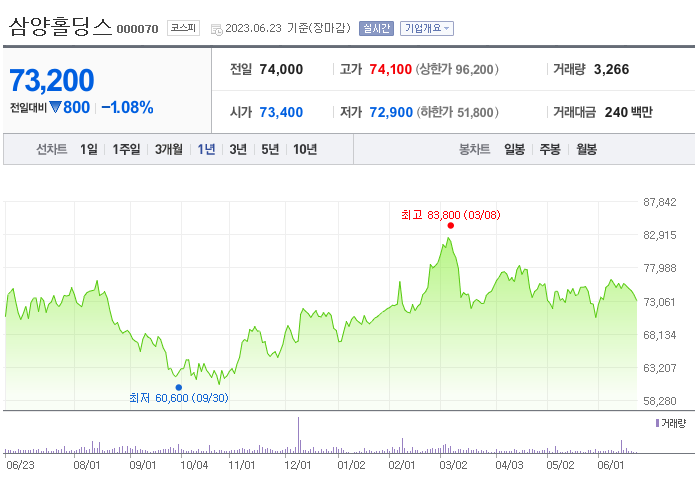695x485 pixels.
Task: Click the current price 73,200
Action: pos(52,80)
